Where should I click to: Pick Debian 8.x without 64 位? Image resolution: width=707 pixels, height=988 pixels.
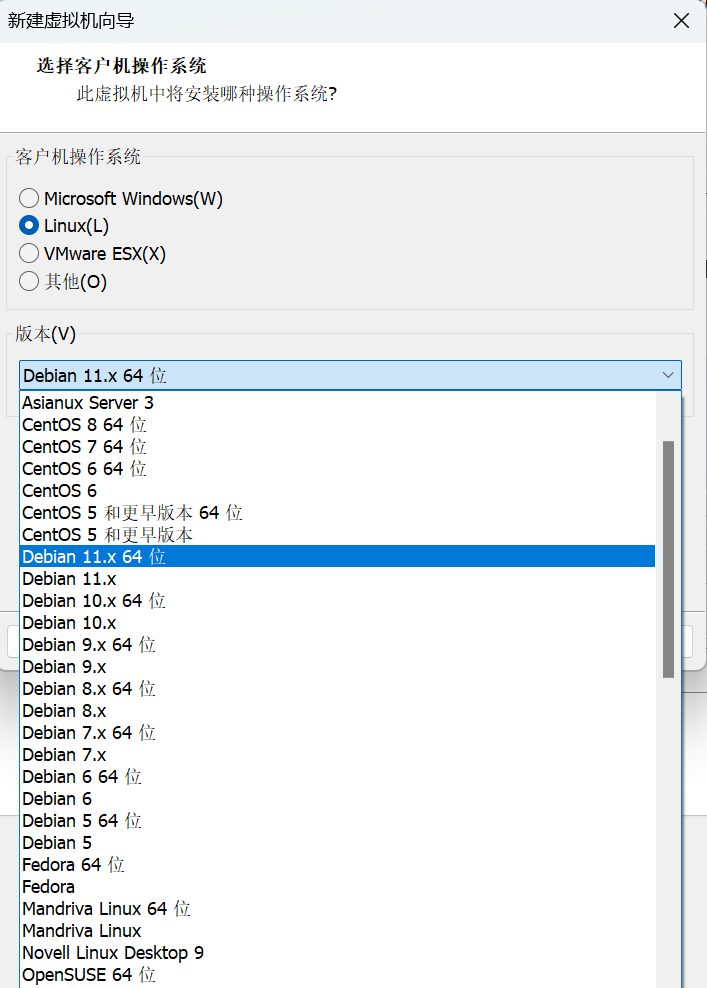coord(338,711)
